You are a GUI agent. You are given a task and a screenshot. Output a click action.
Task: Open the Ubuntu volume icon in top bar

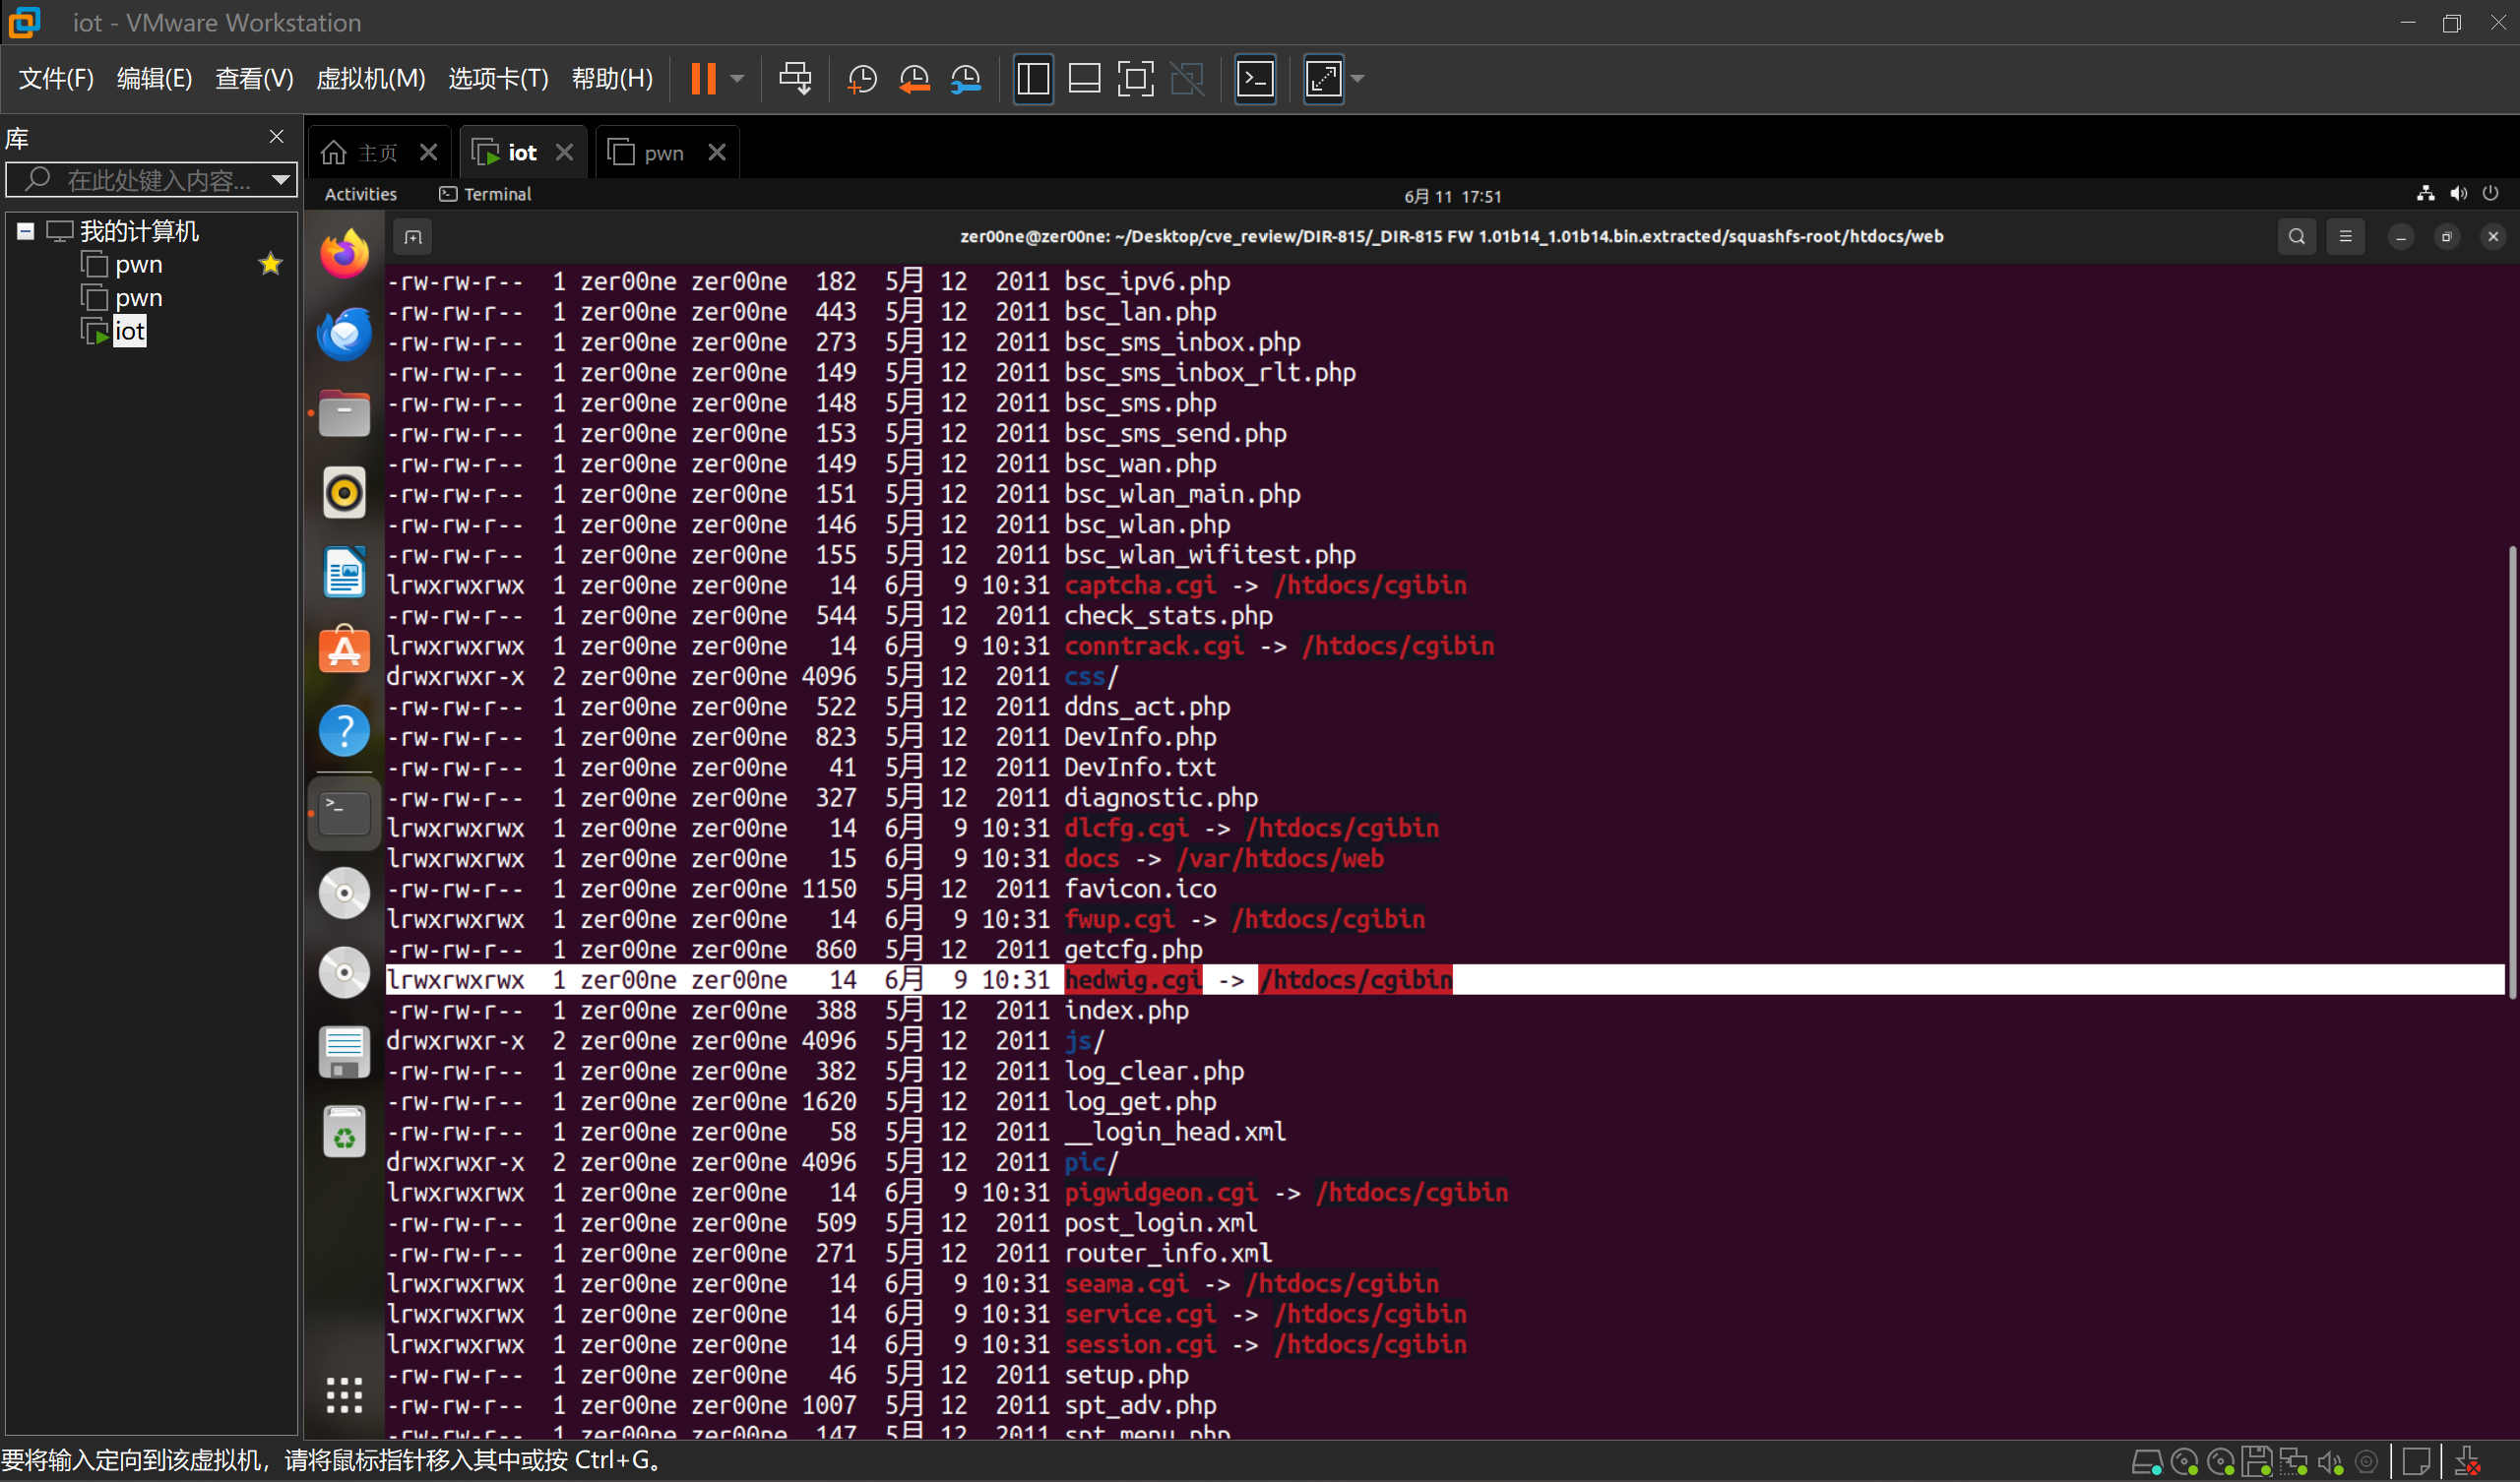pos(2458,194)
